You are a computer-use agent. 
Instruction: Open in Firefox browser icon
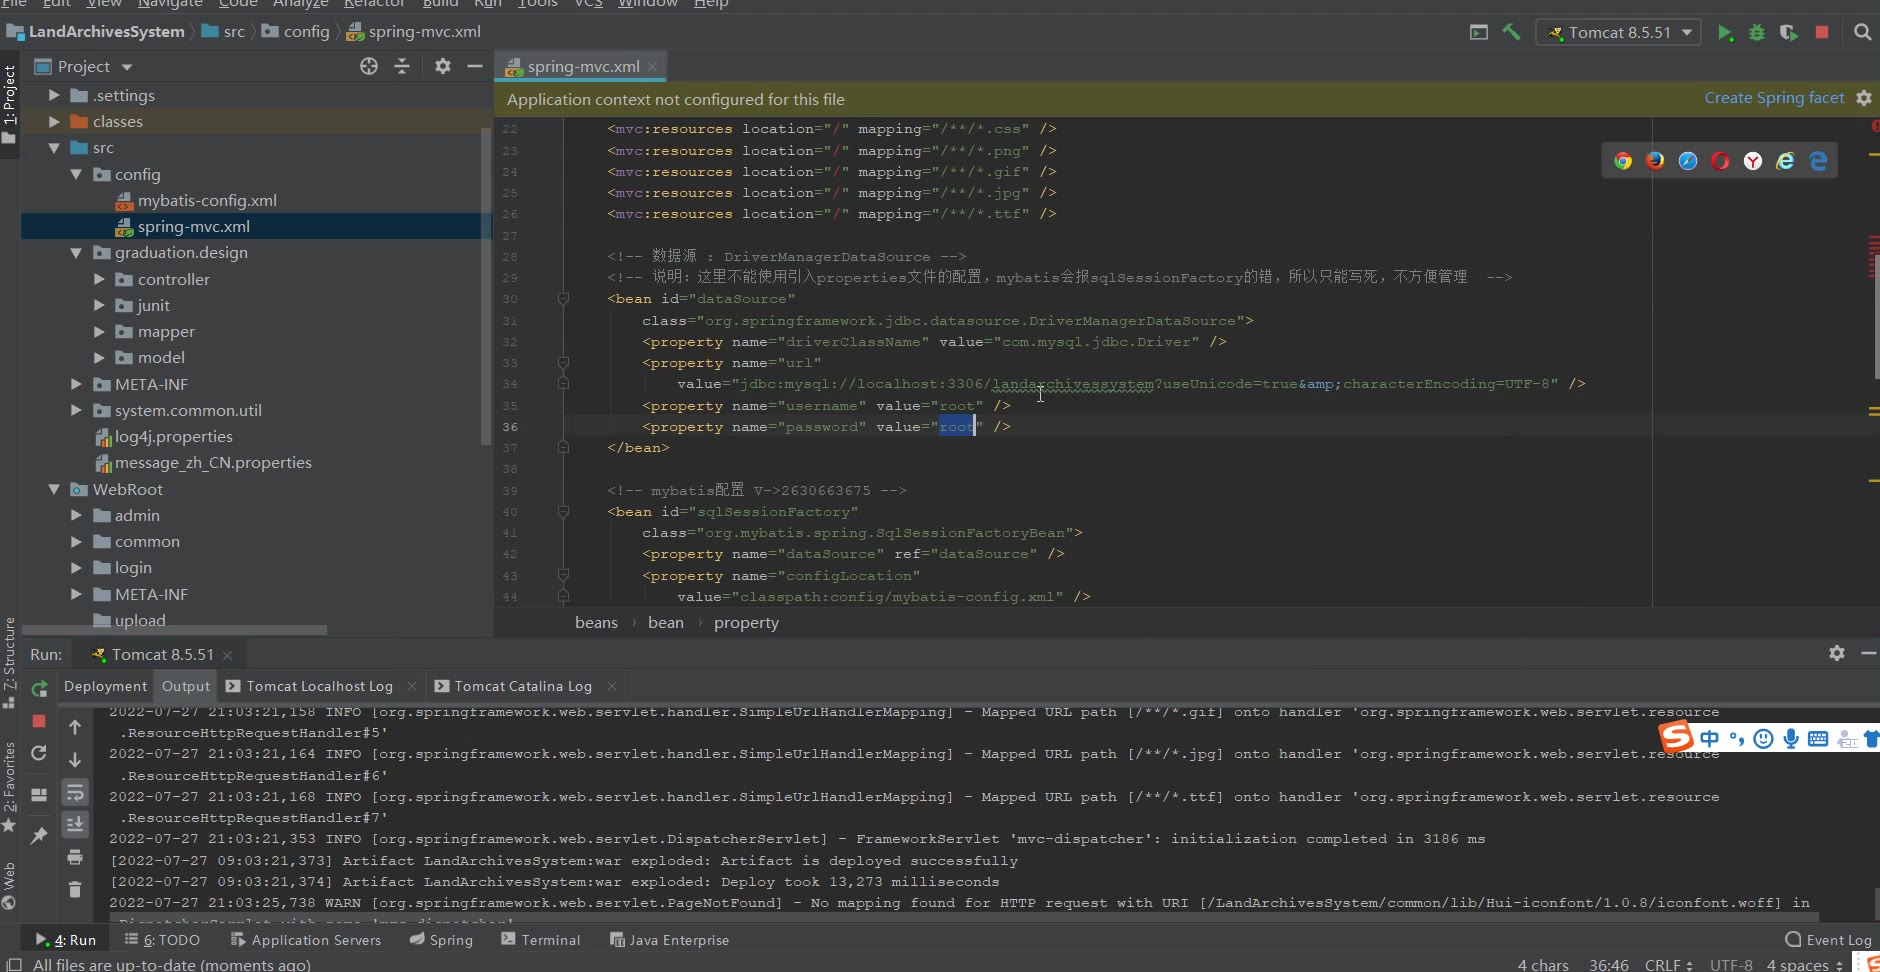[1655, 161]
